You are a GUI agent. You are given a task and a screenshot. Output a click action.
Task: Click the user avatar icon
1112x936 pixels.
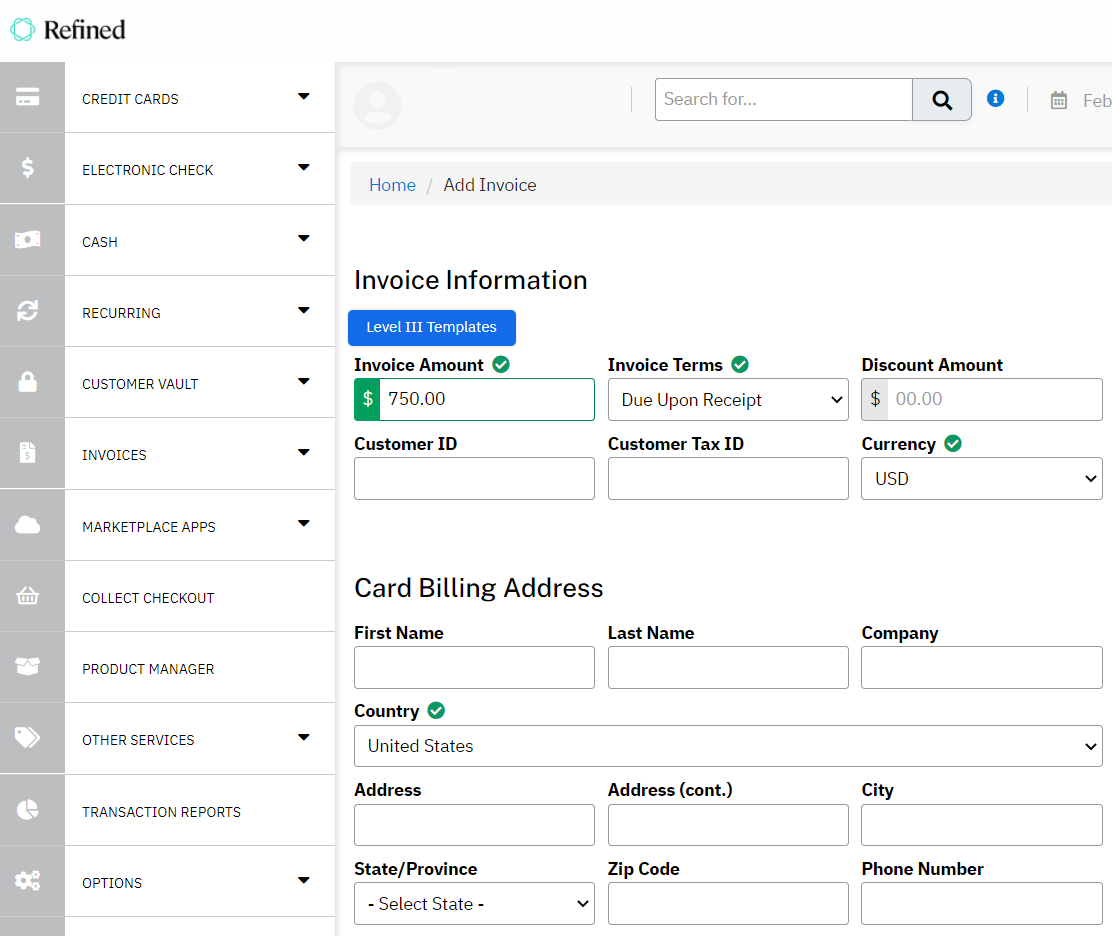coord(377,106)
